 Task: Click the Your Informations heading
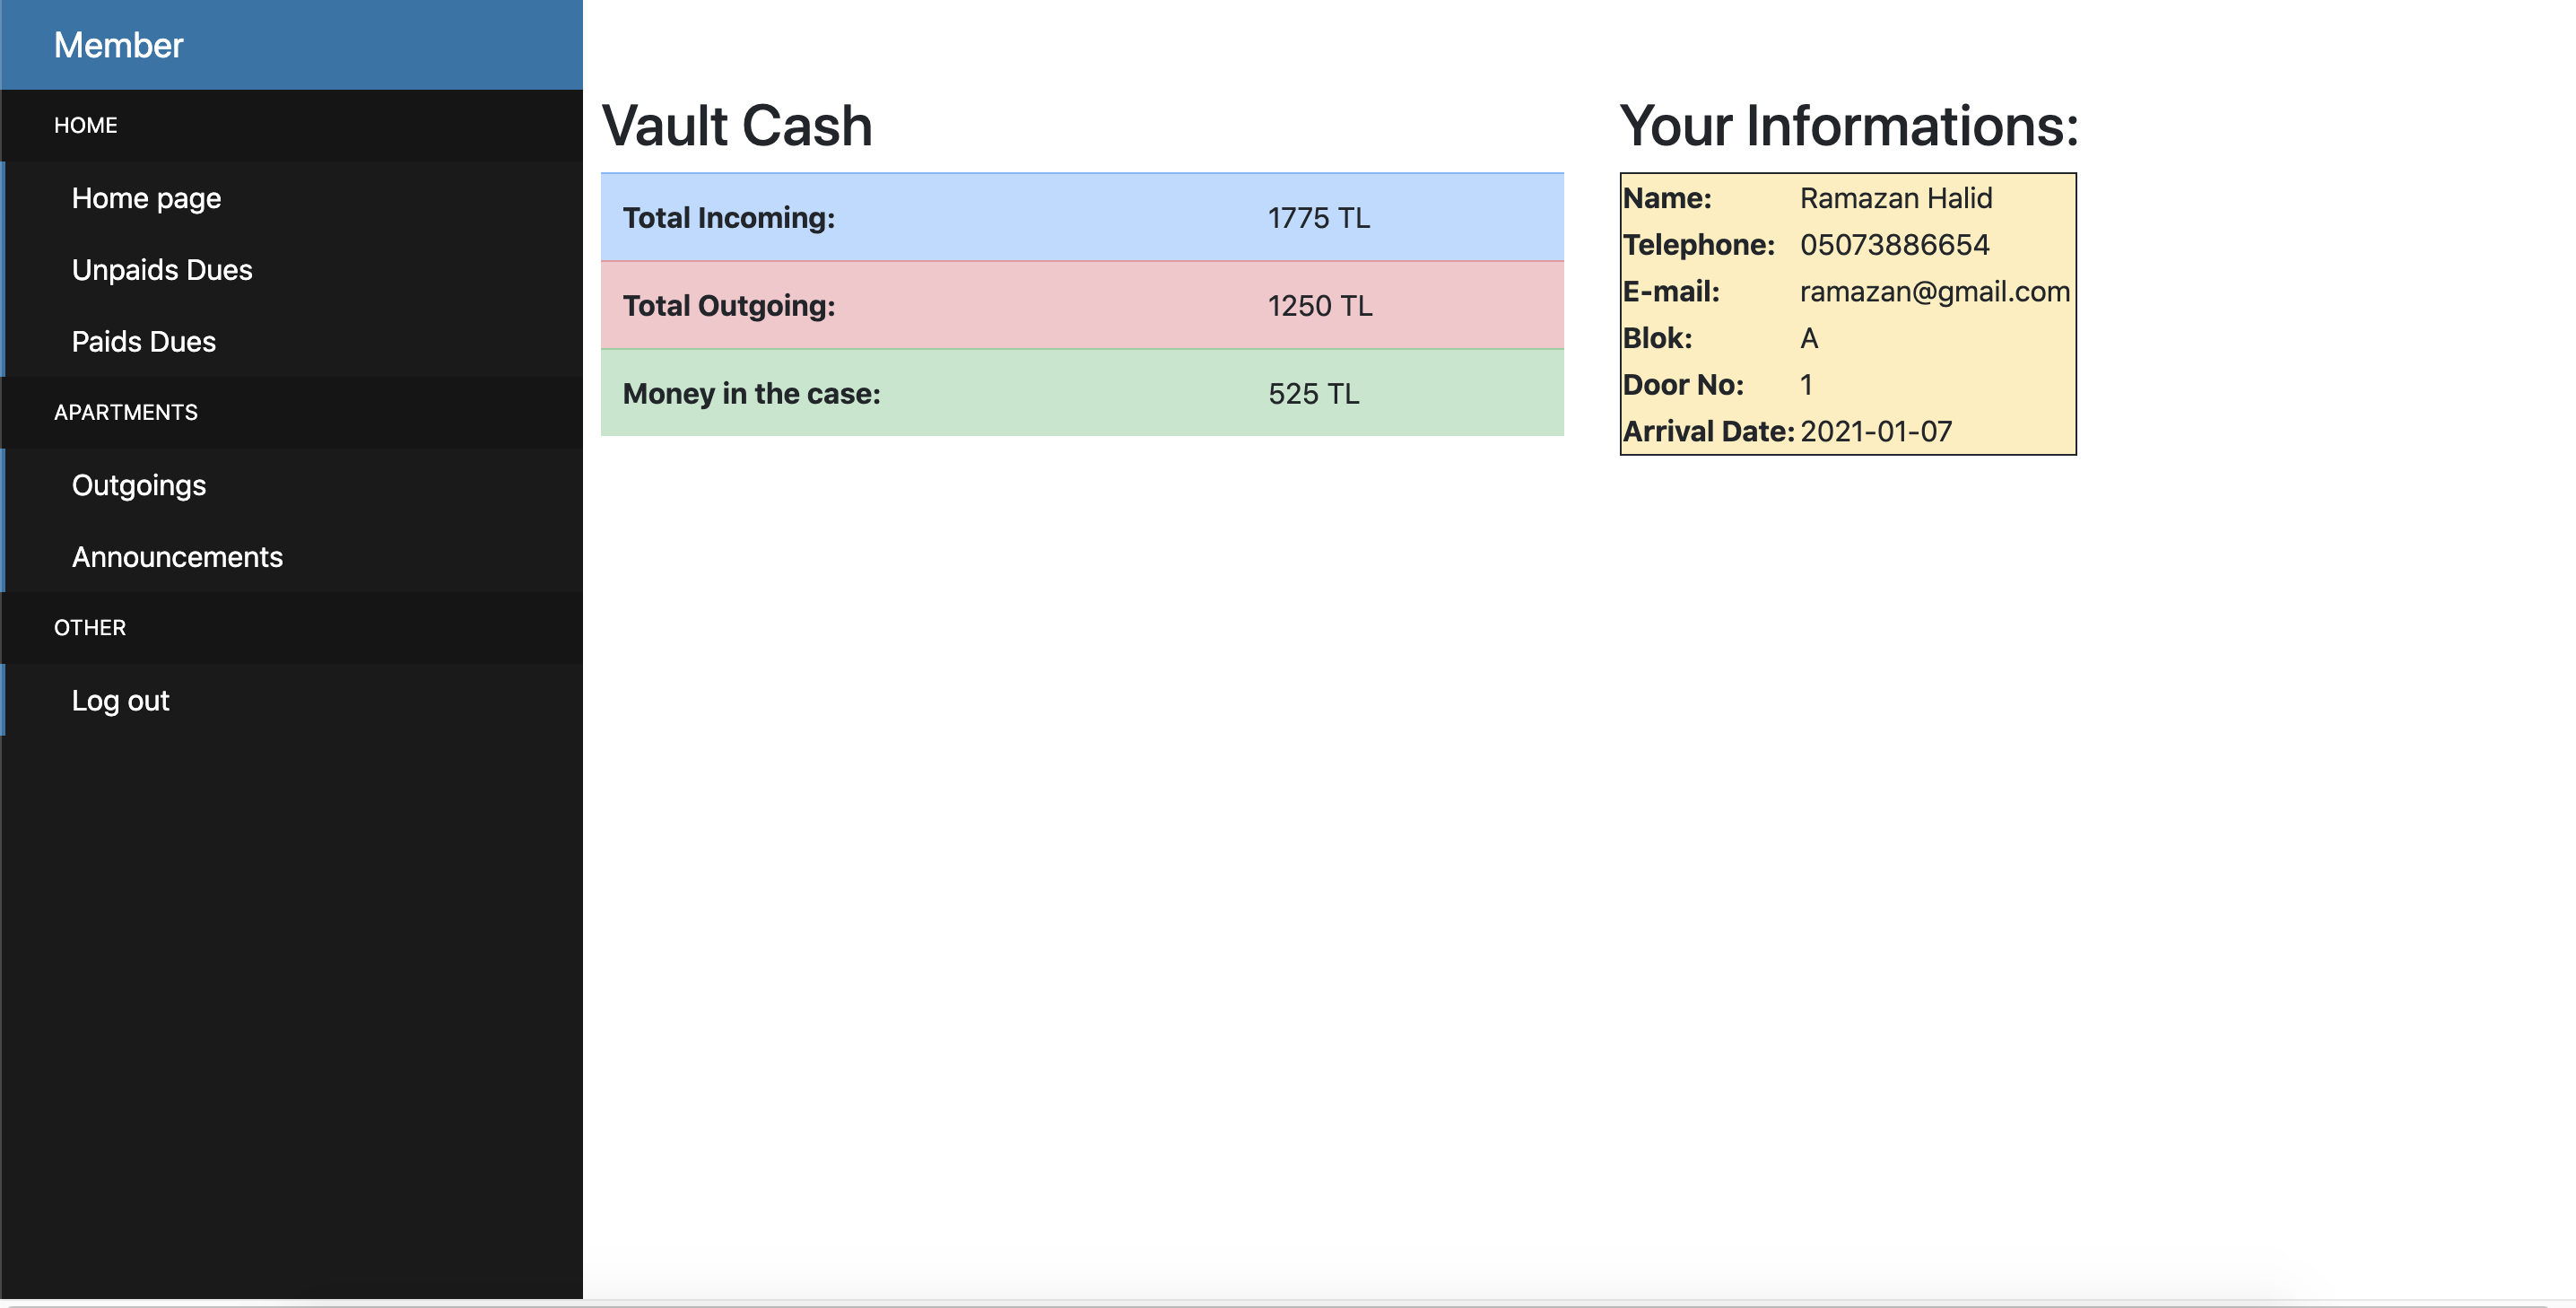[1848, 126]
